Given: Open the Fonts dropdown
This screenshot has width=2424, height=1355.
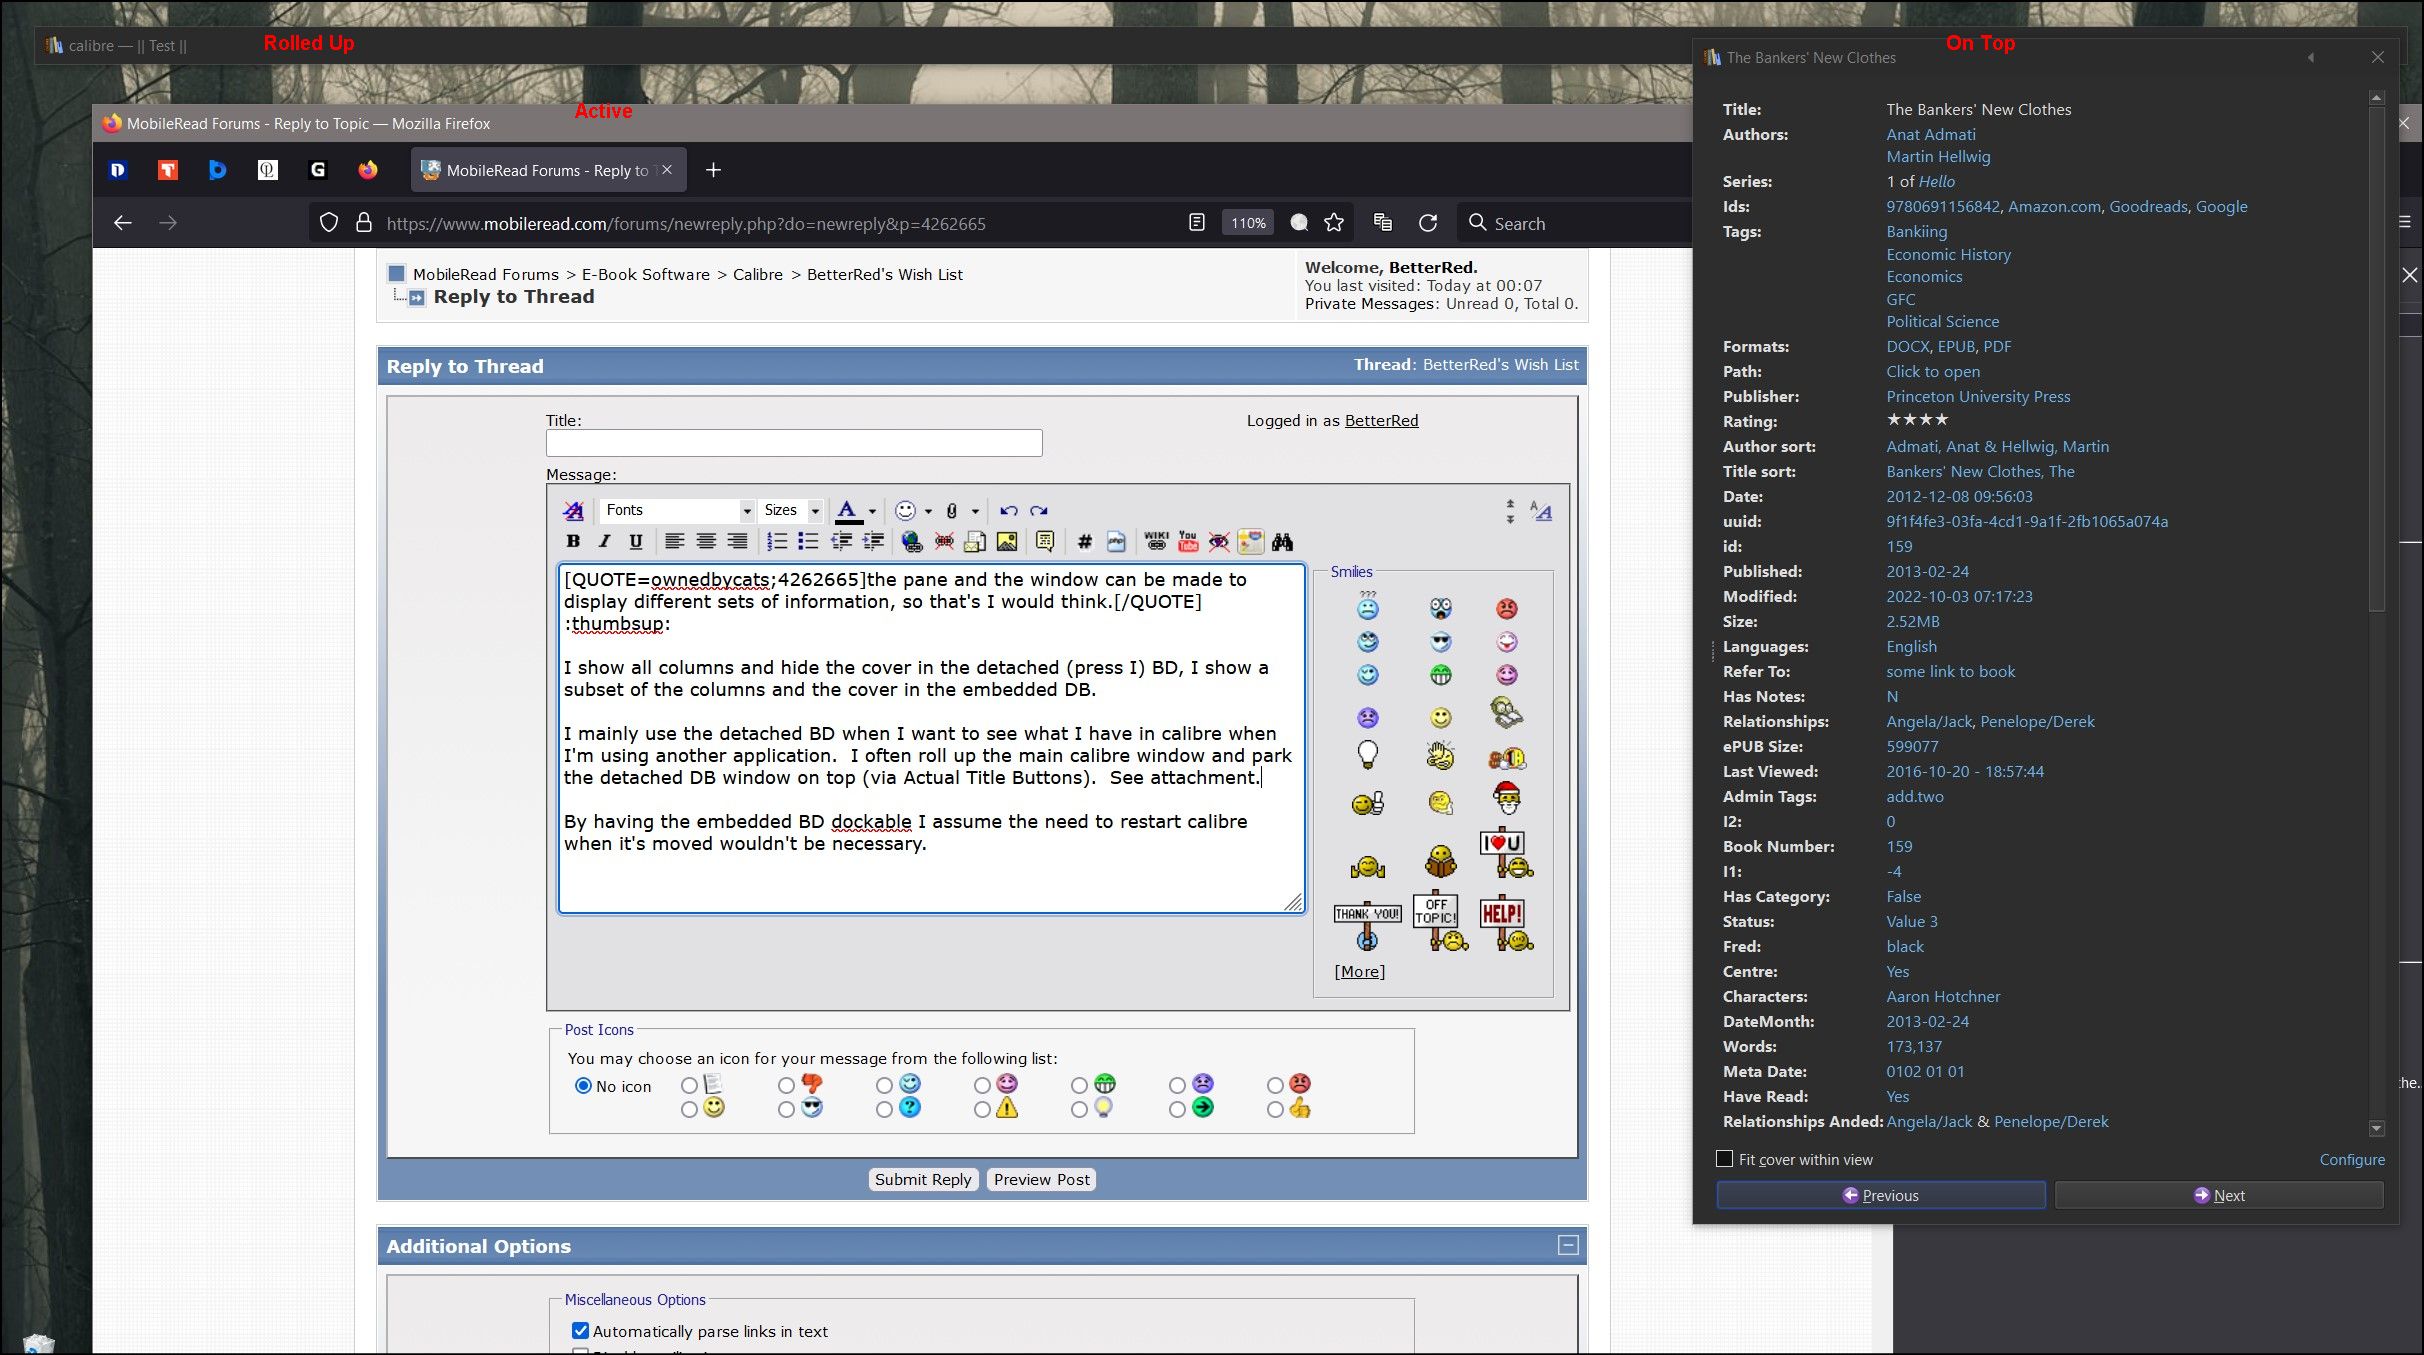Looking at the screenshot, I should 746,511.
